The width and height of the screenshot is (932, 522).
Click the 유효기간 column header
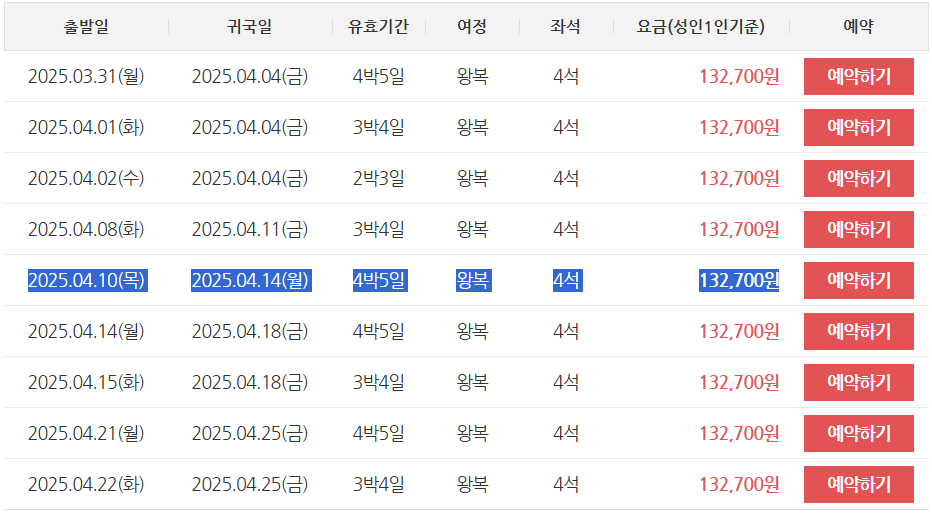pyautogui.click(x=379, y=26)
